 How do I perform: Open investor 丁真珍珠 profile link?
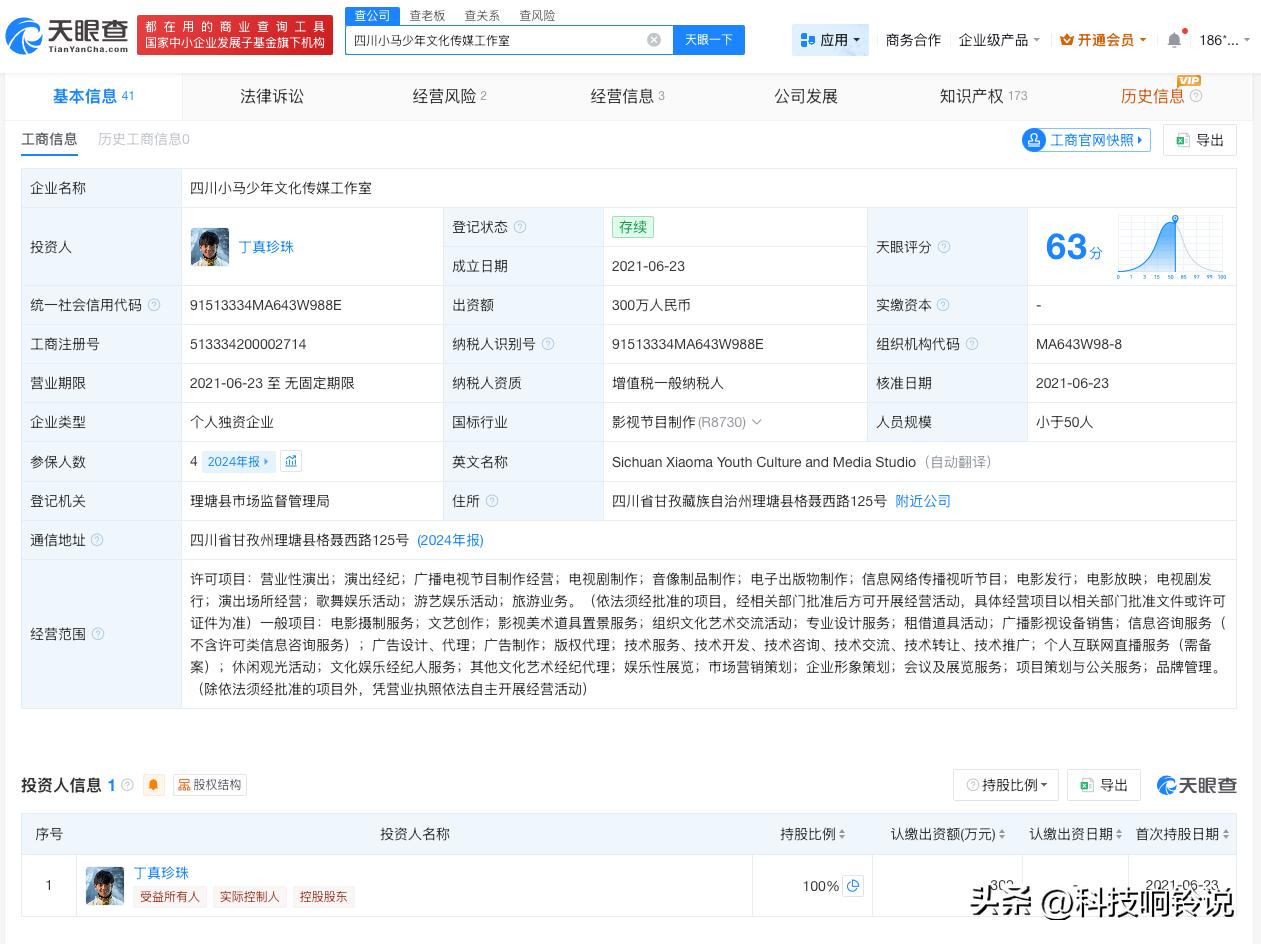coord(265,247)
